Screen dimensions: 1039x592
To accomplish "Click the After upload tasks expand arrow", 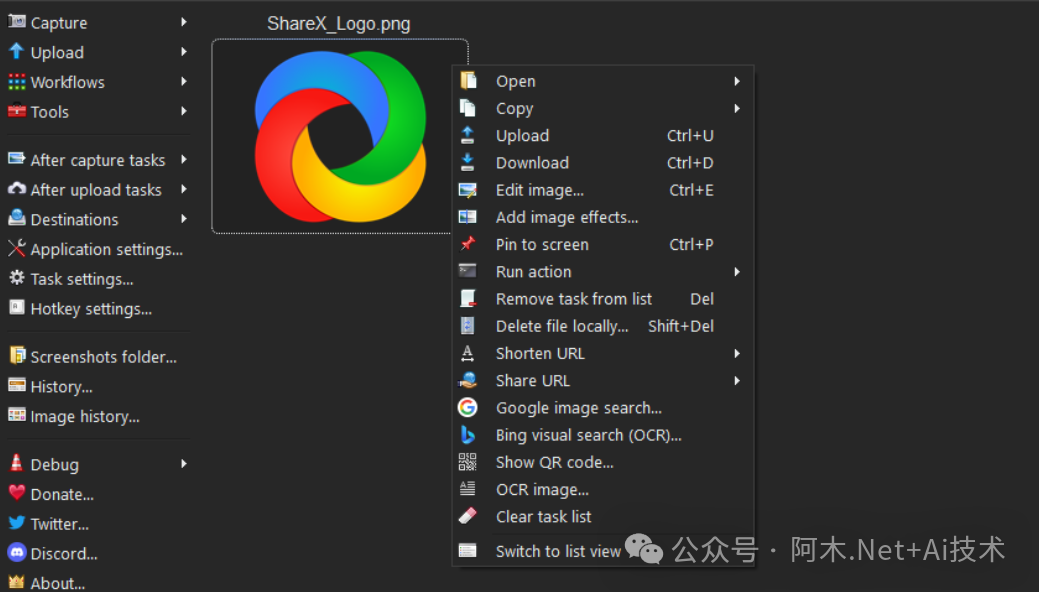I will coord(184,189).
